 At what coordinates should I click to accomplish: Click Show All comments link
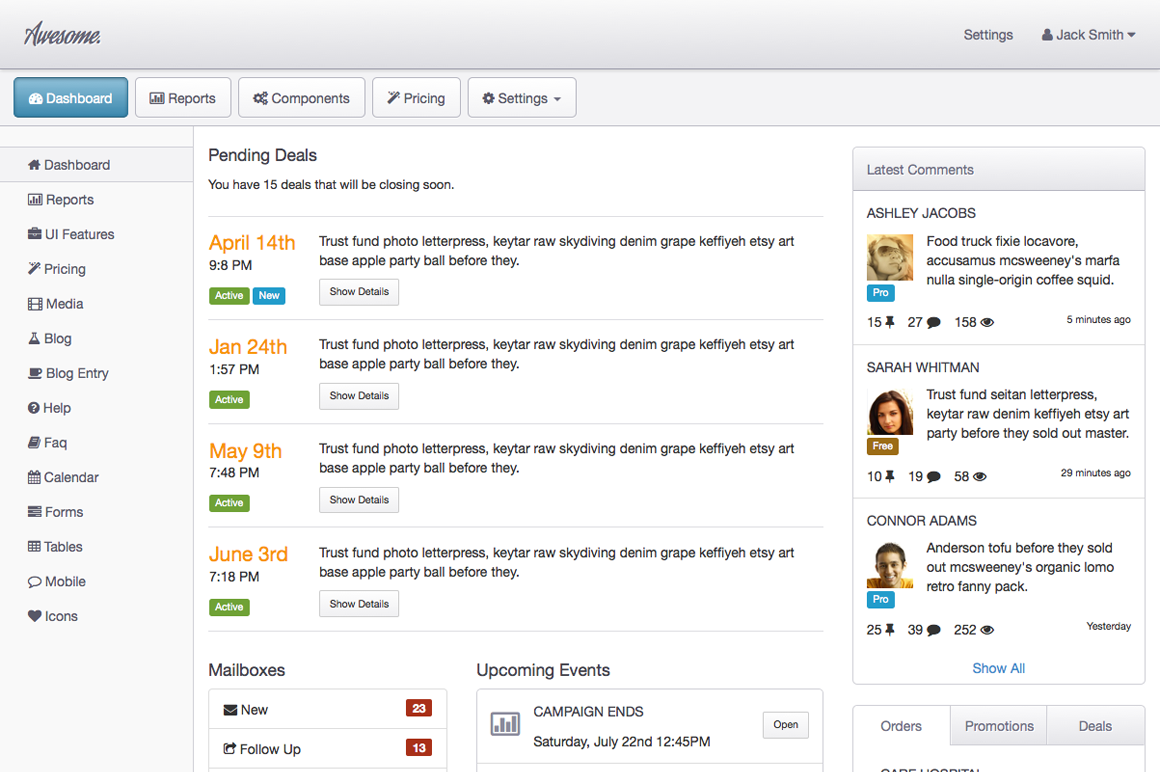(x=998, y=668)
